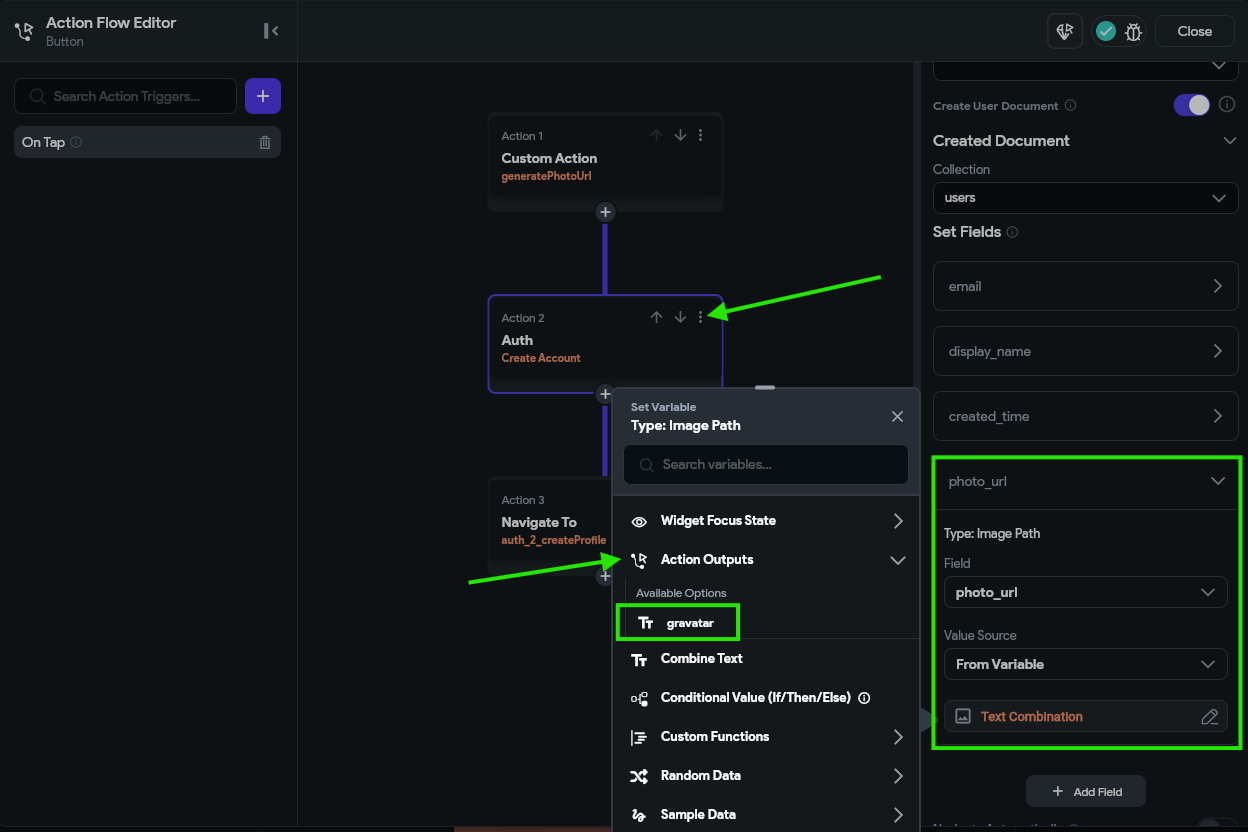Screen dimensions: 1248x832
Task: Open Action 1 options menu
Action: coord(700,135)
